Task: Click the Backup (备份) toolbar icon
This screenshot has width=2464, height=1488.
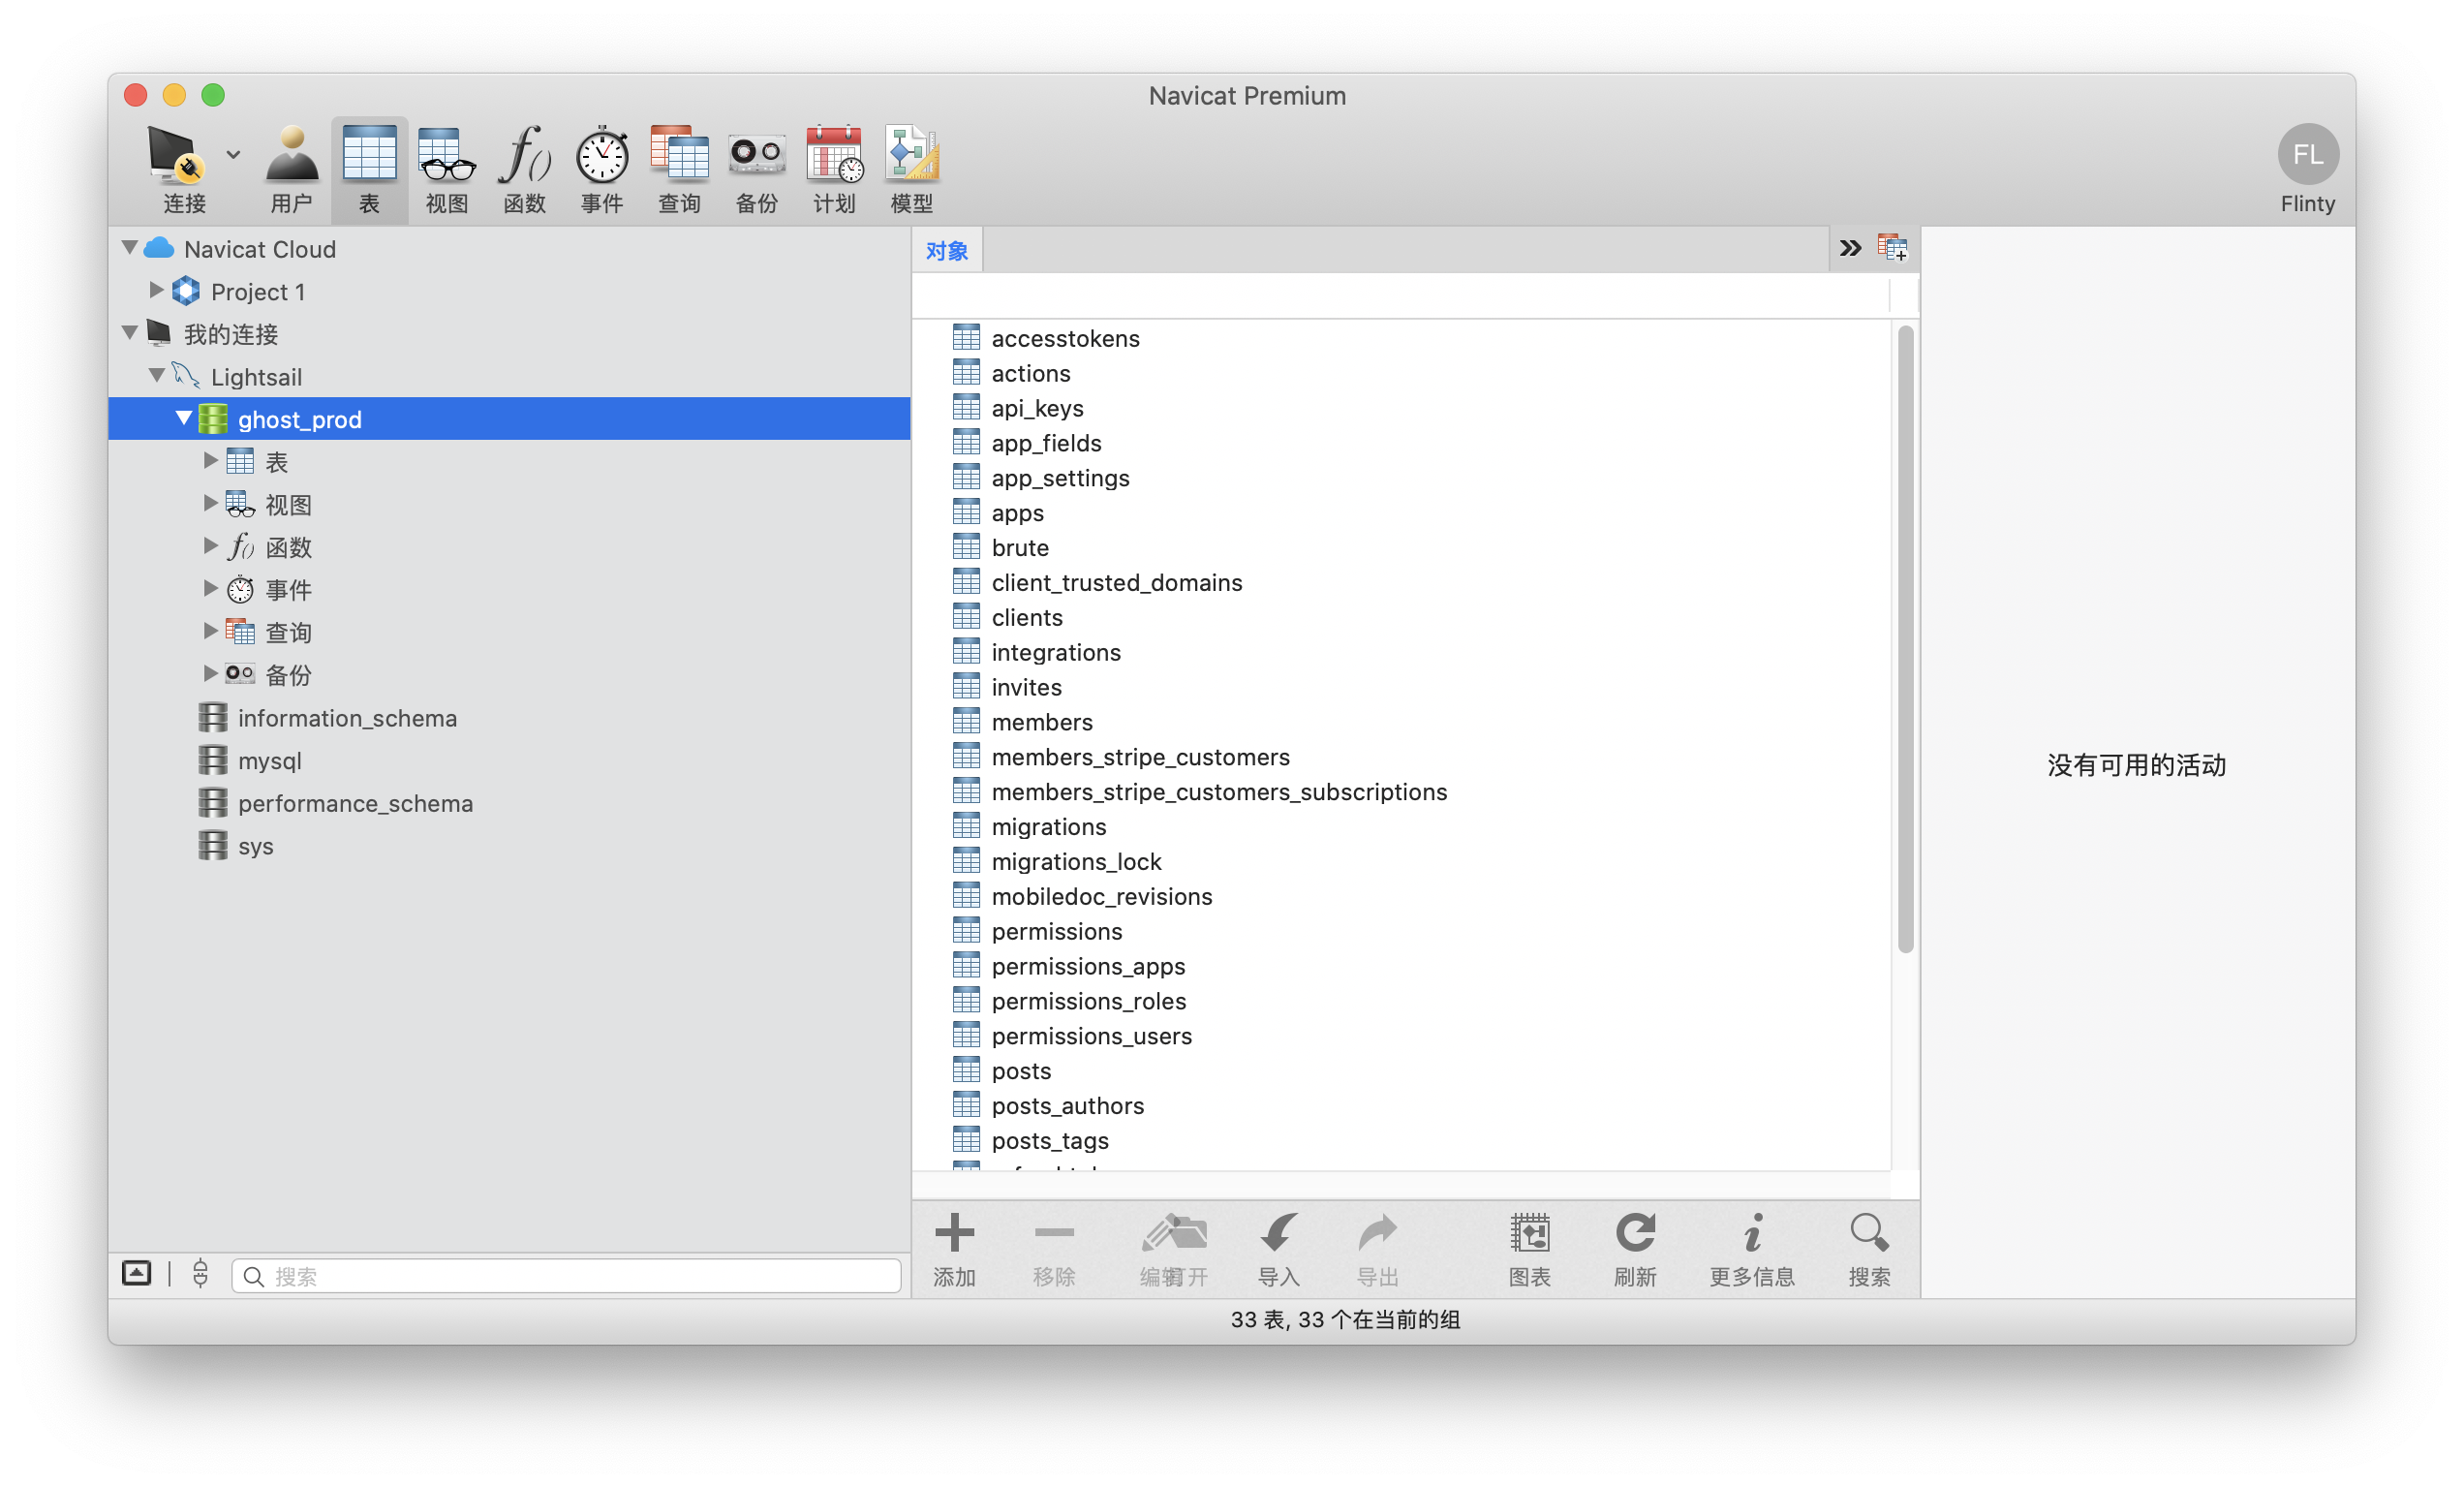Action: pos(756,157)
